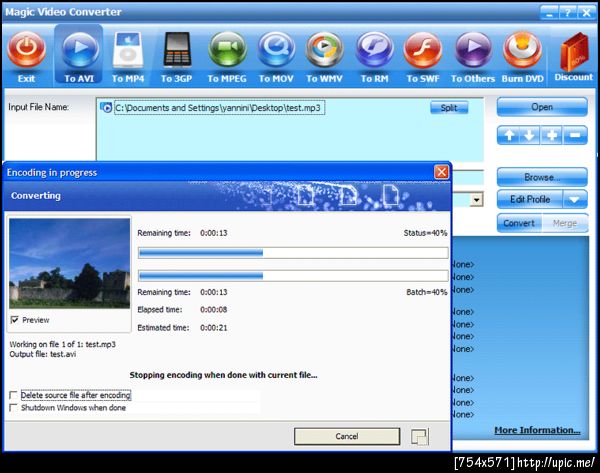
Task: Open the profile combo box arrow
Action: tap(476, 199)
